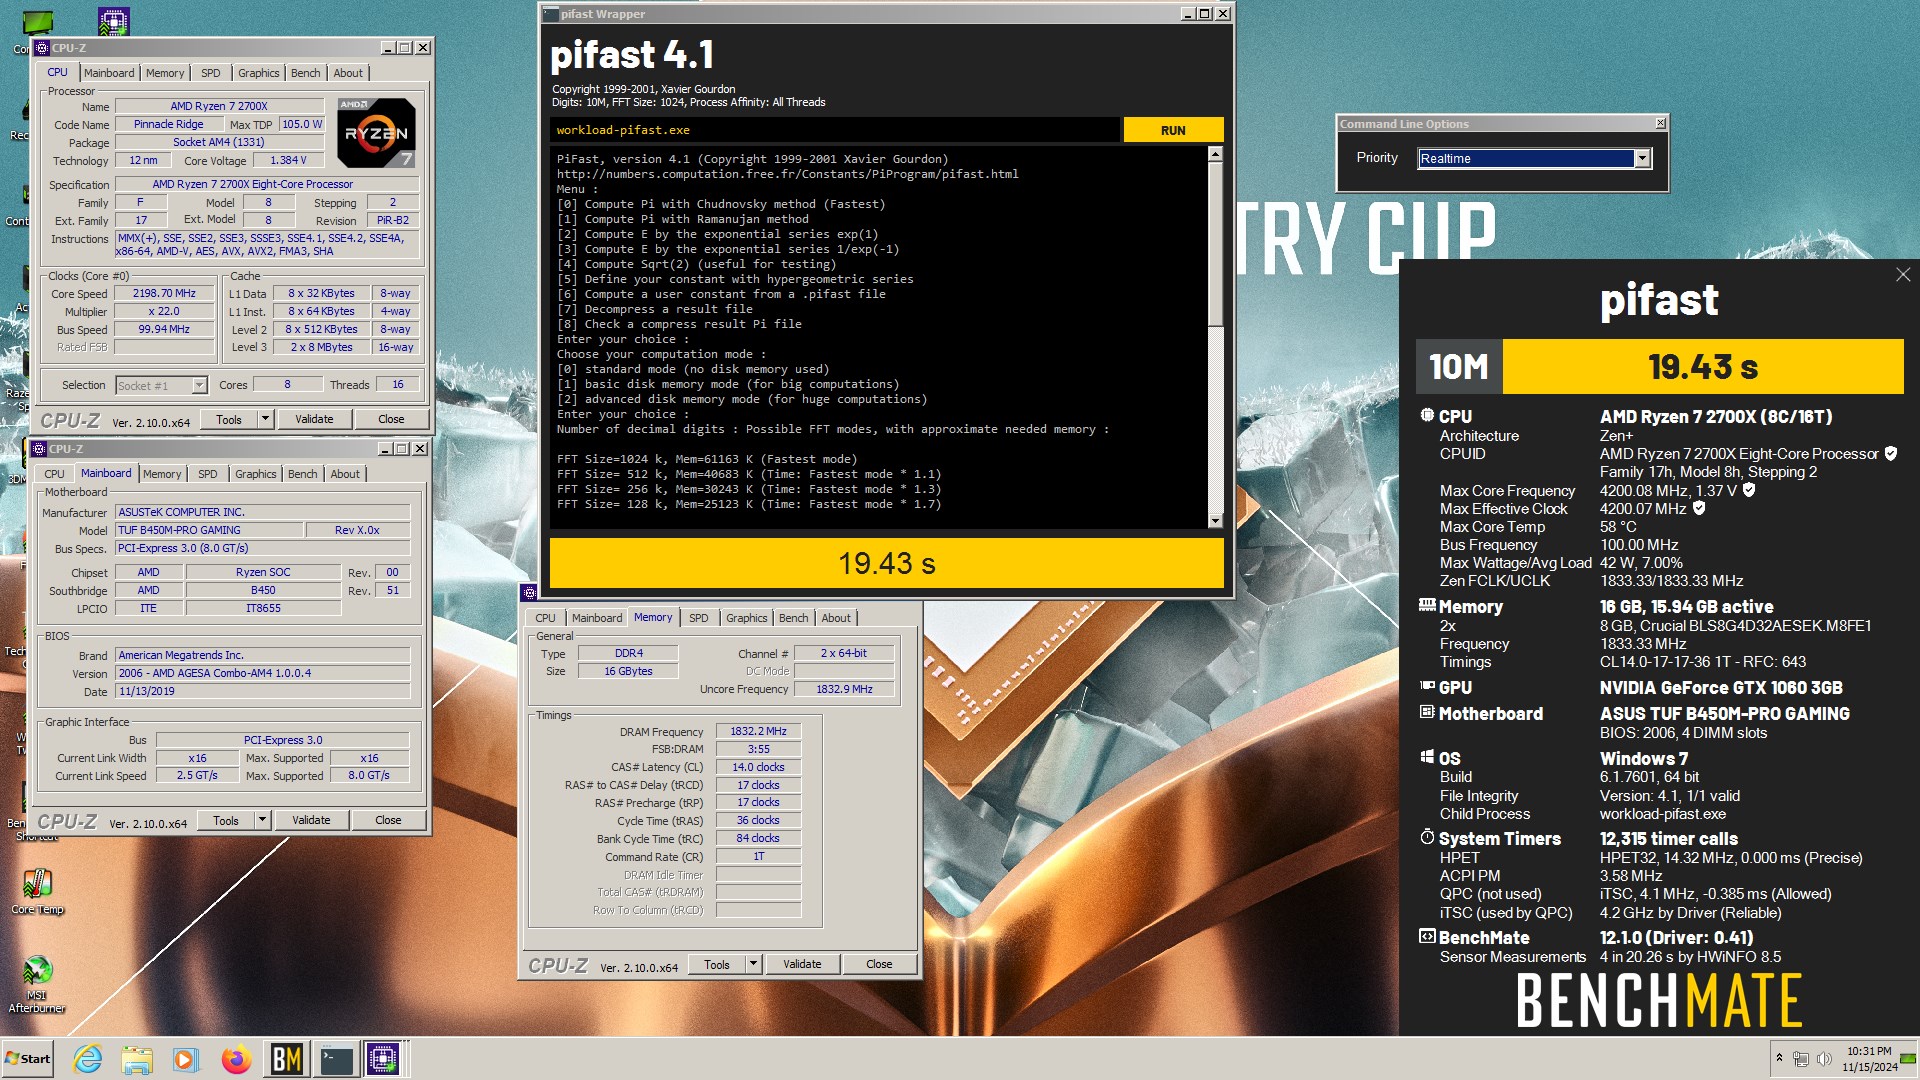Click pifast console scrollbar up arrow
This screenshot has height=1080, width=1920.
click(x=1215, y=154)
